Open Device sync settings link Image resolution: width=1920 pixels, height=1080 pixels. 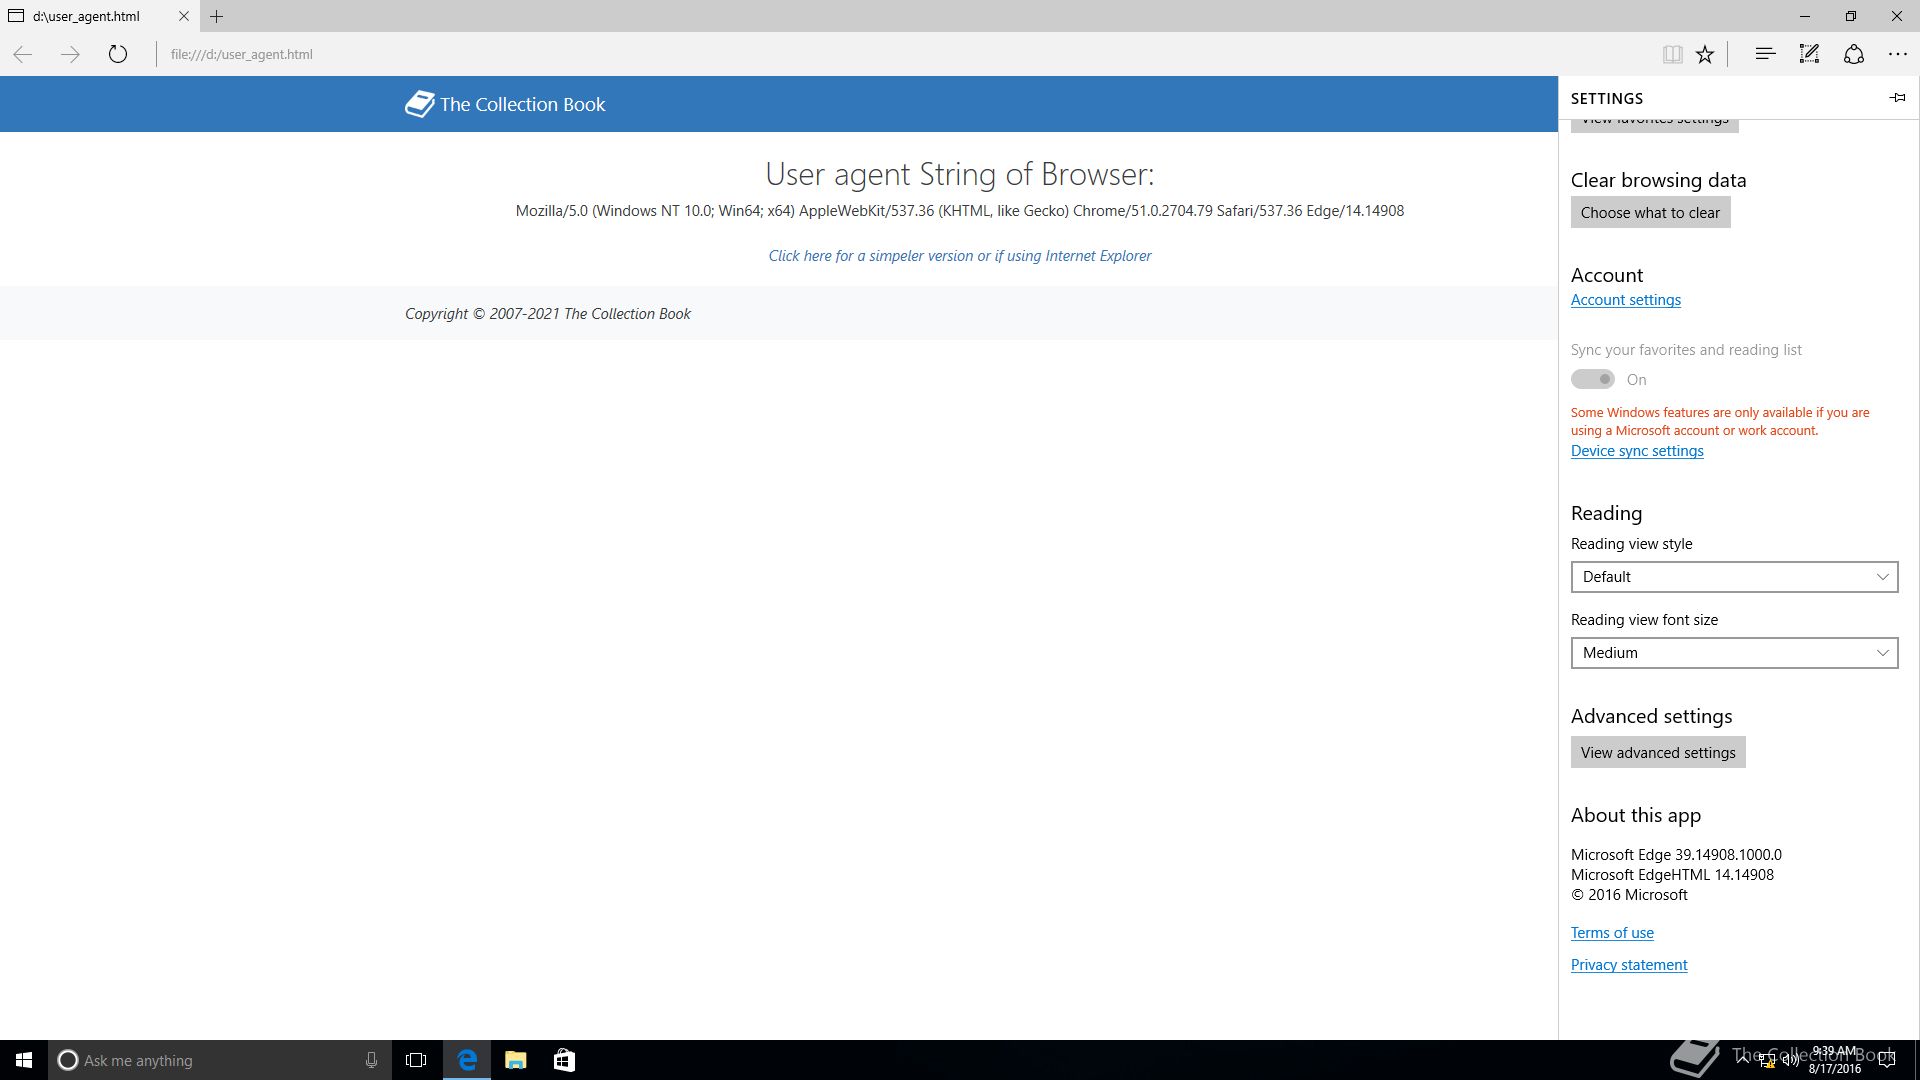click(1637, 451)
